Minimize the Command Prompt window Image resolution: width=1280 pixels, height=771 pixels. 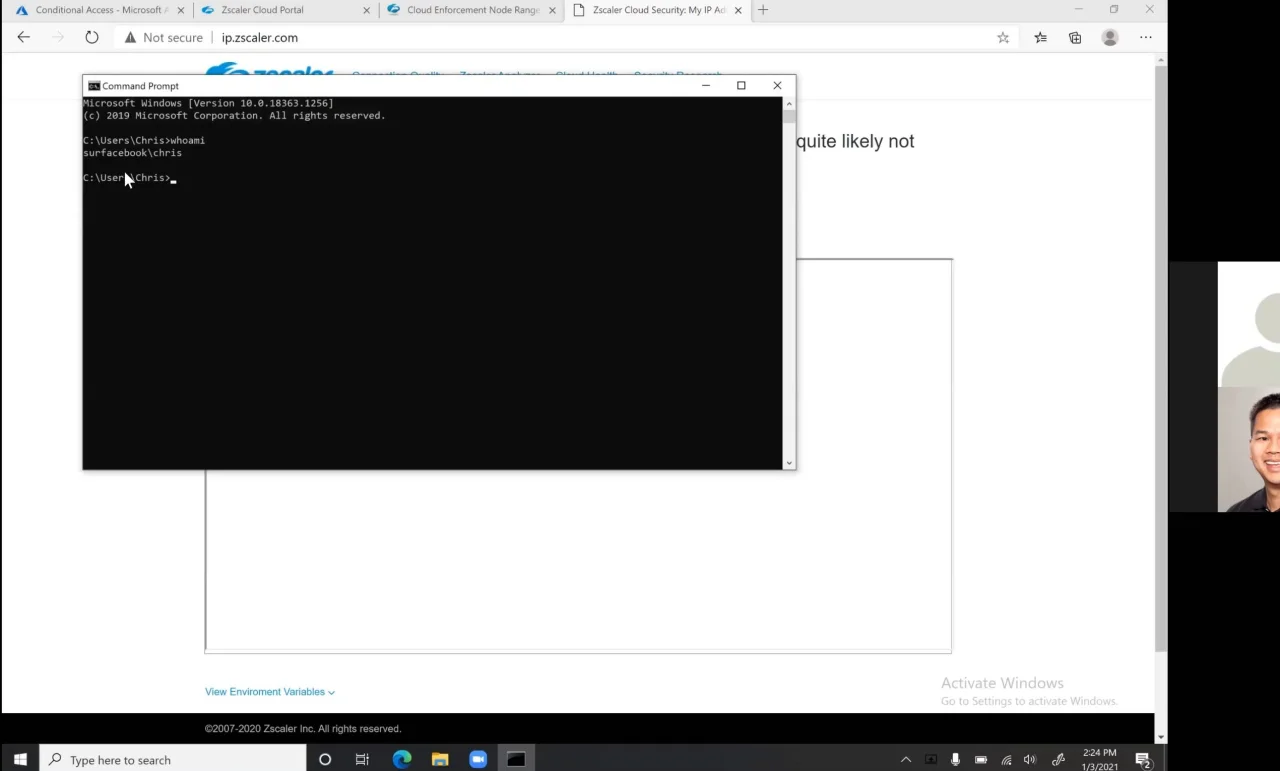[x=706, y=85]
